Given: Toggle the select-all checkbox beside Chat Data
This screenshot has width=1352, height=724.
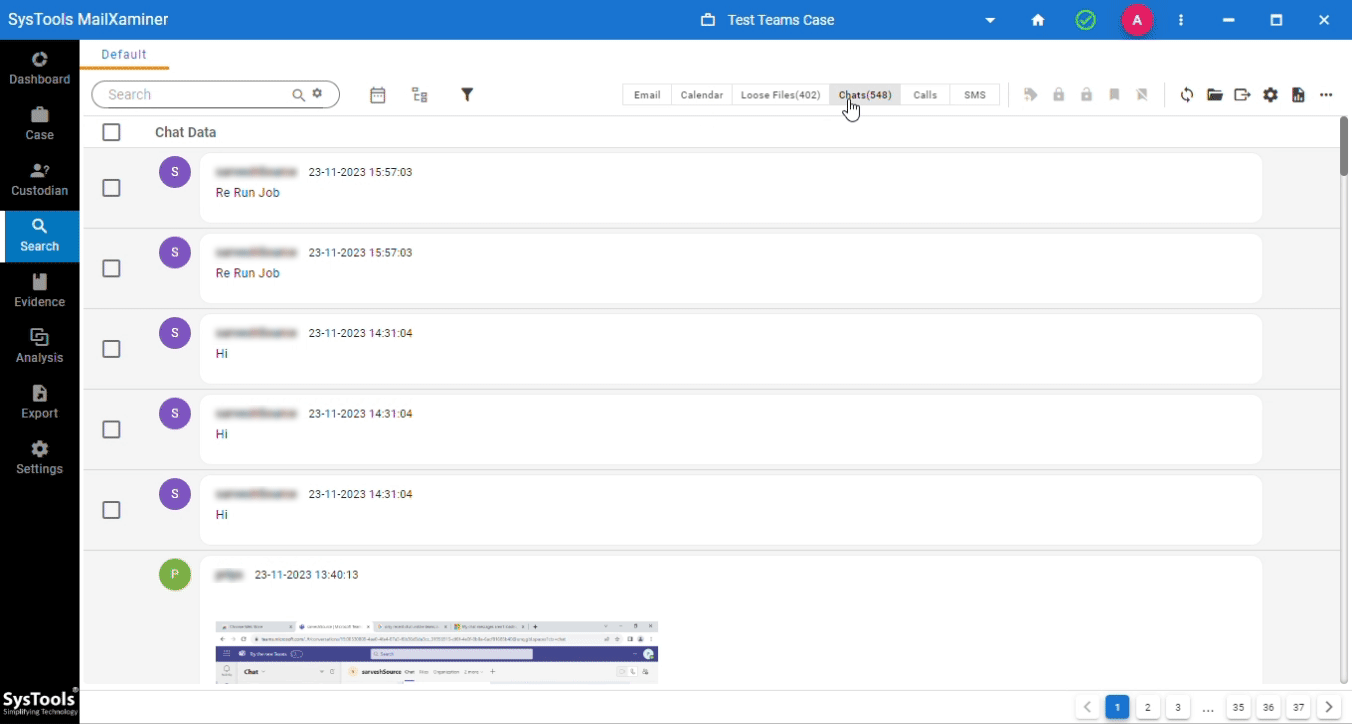Looking at the screenshot, I should 111,132.
